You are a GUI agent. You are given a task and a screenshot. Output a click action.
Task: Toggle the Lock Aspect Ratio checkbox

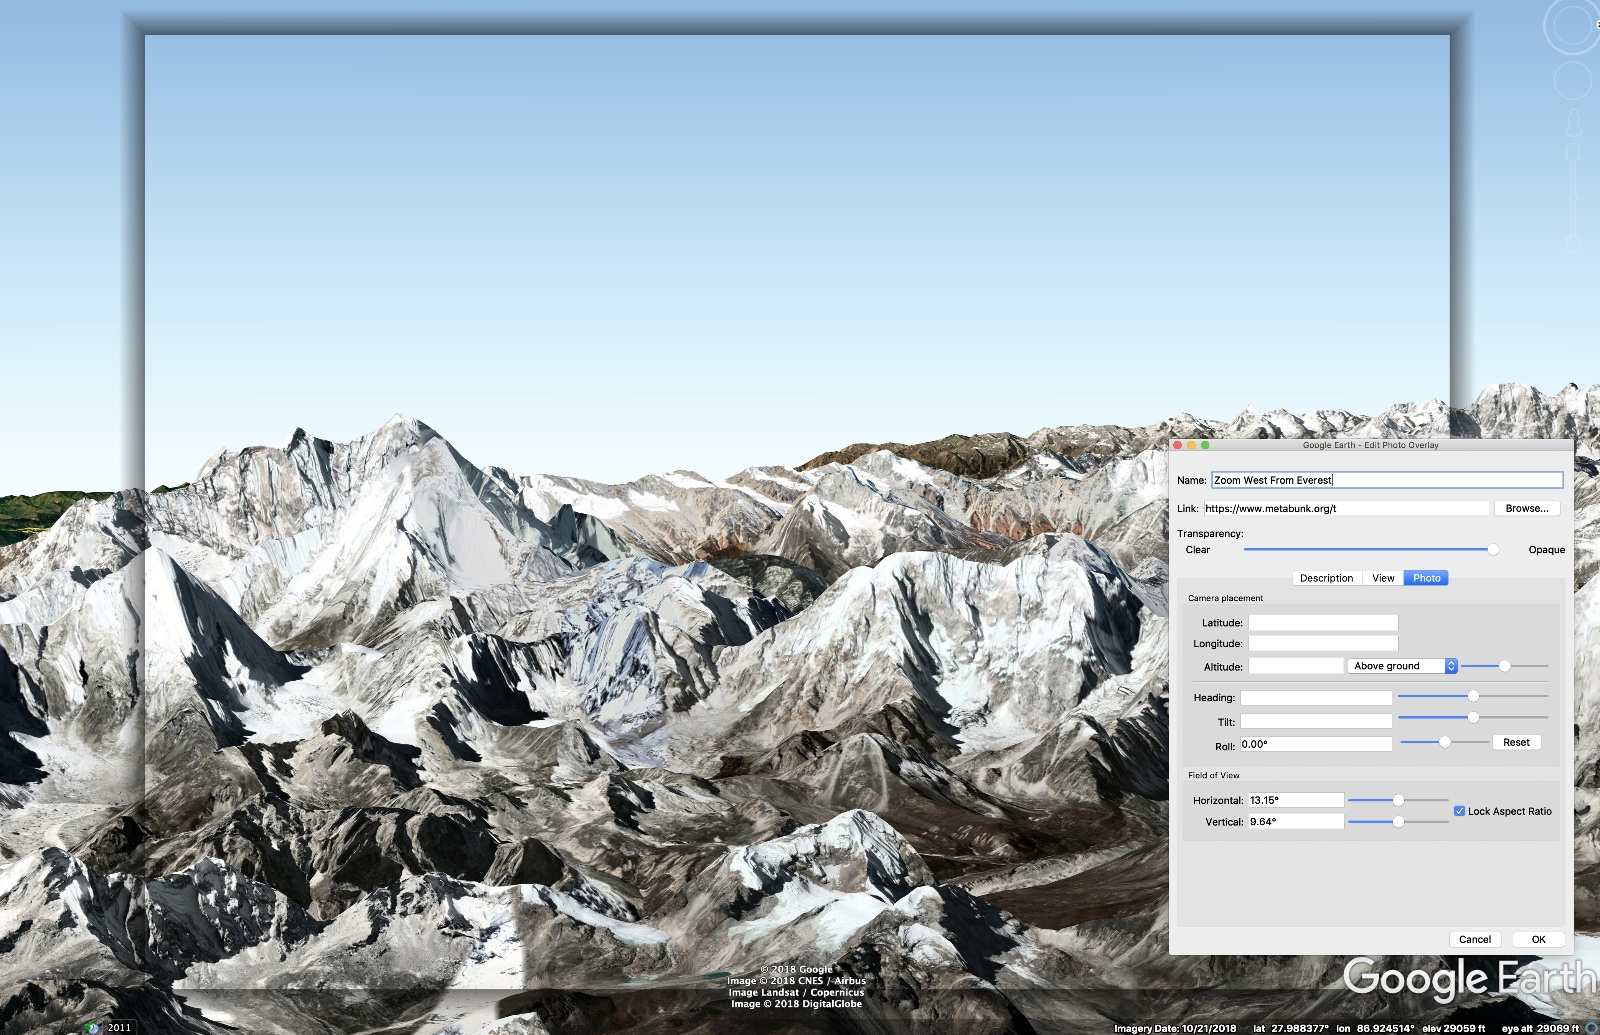click(x=1459, y=811)
